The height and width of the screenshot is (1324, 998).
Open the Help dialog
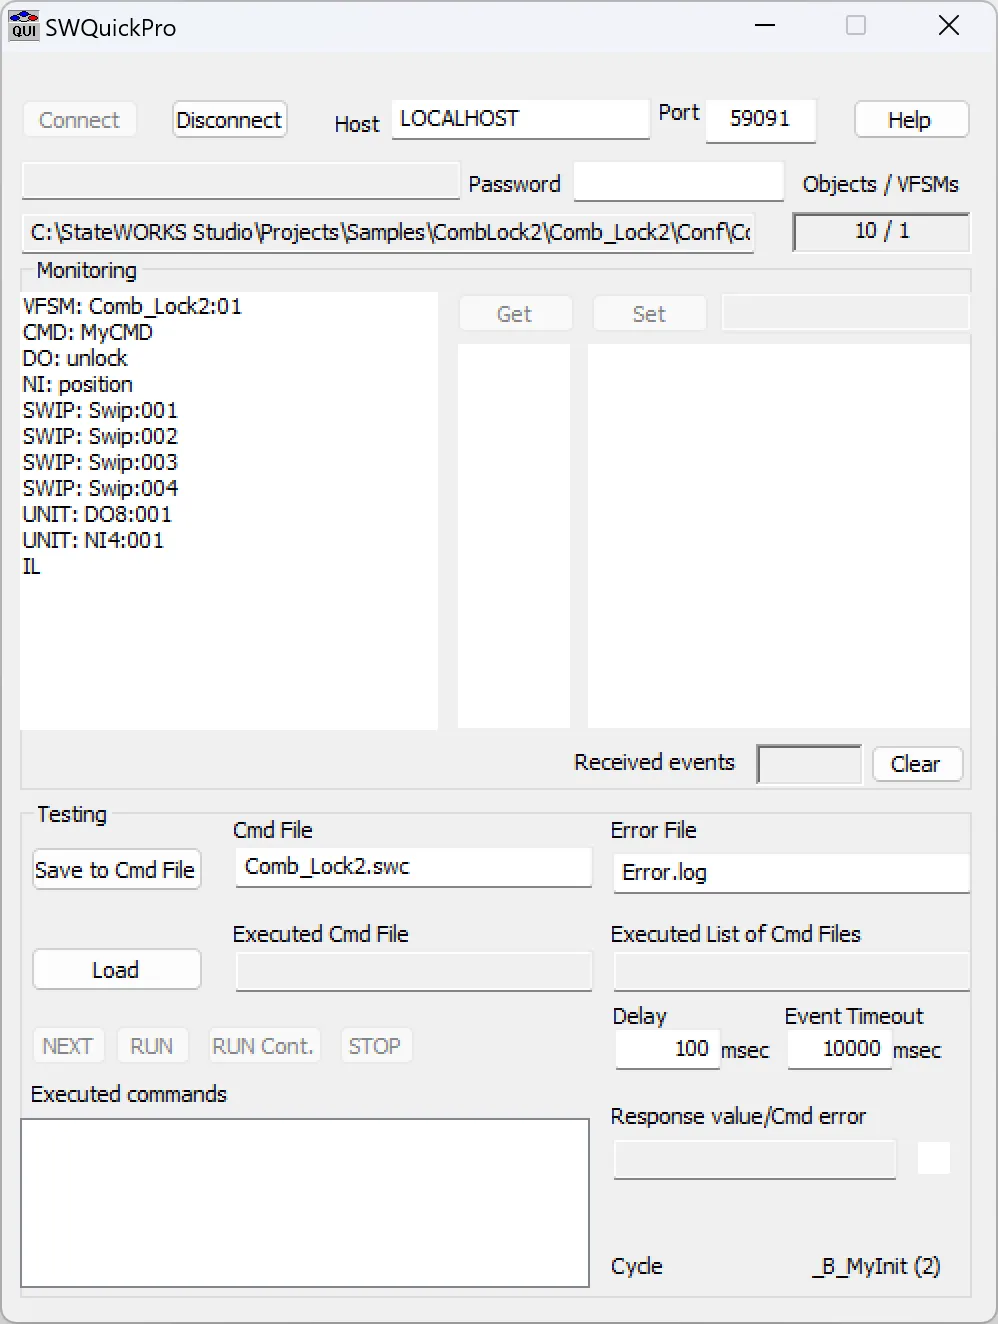(910, 120)
